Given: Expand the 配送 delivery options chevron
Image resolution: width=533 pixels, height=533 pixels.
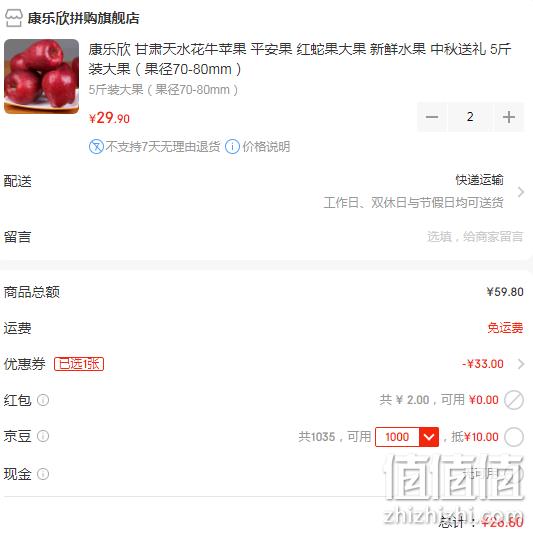Looking at the screenshot, I should click(520, 192).
